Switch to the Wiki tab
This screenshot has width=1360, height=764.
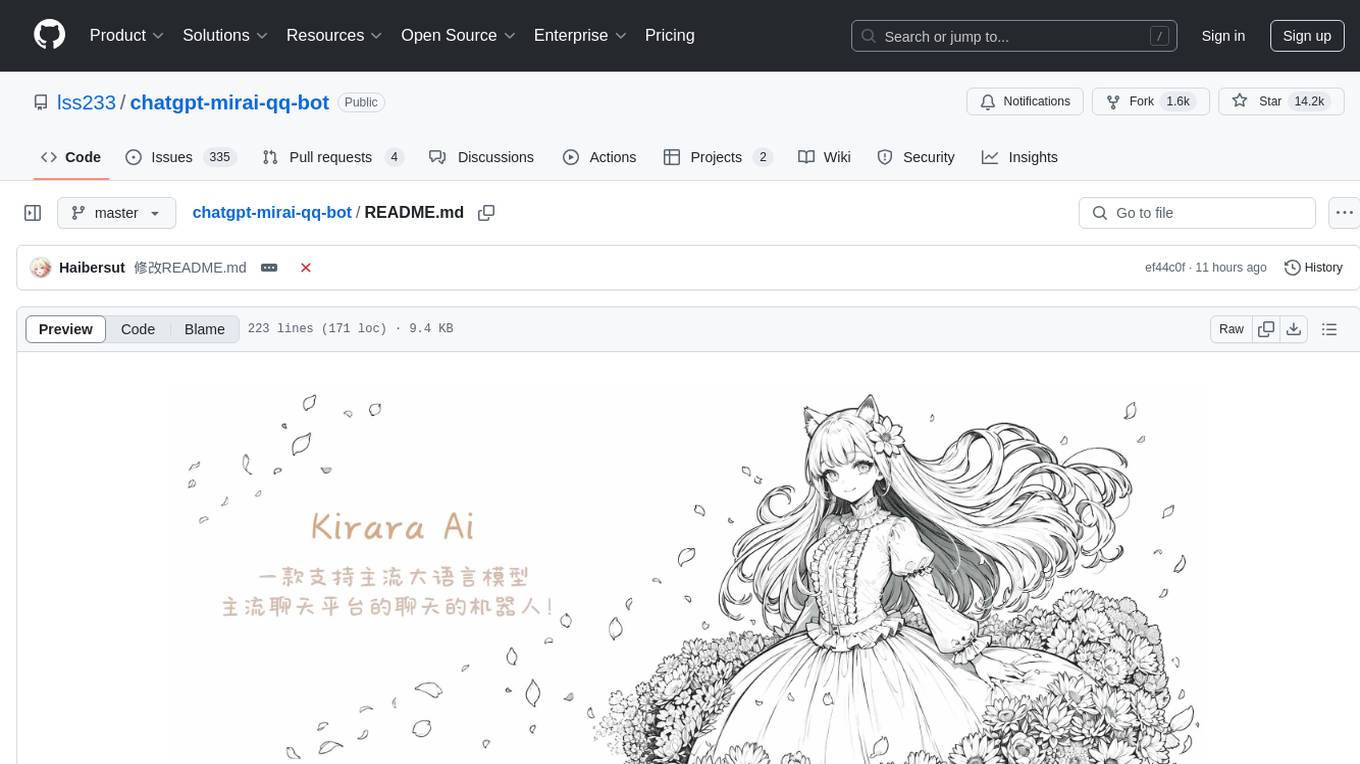[825, 157]
